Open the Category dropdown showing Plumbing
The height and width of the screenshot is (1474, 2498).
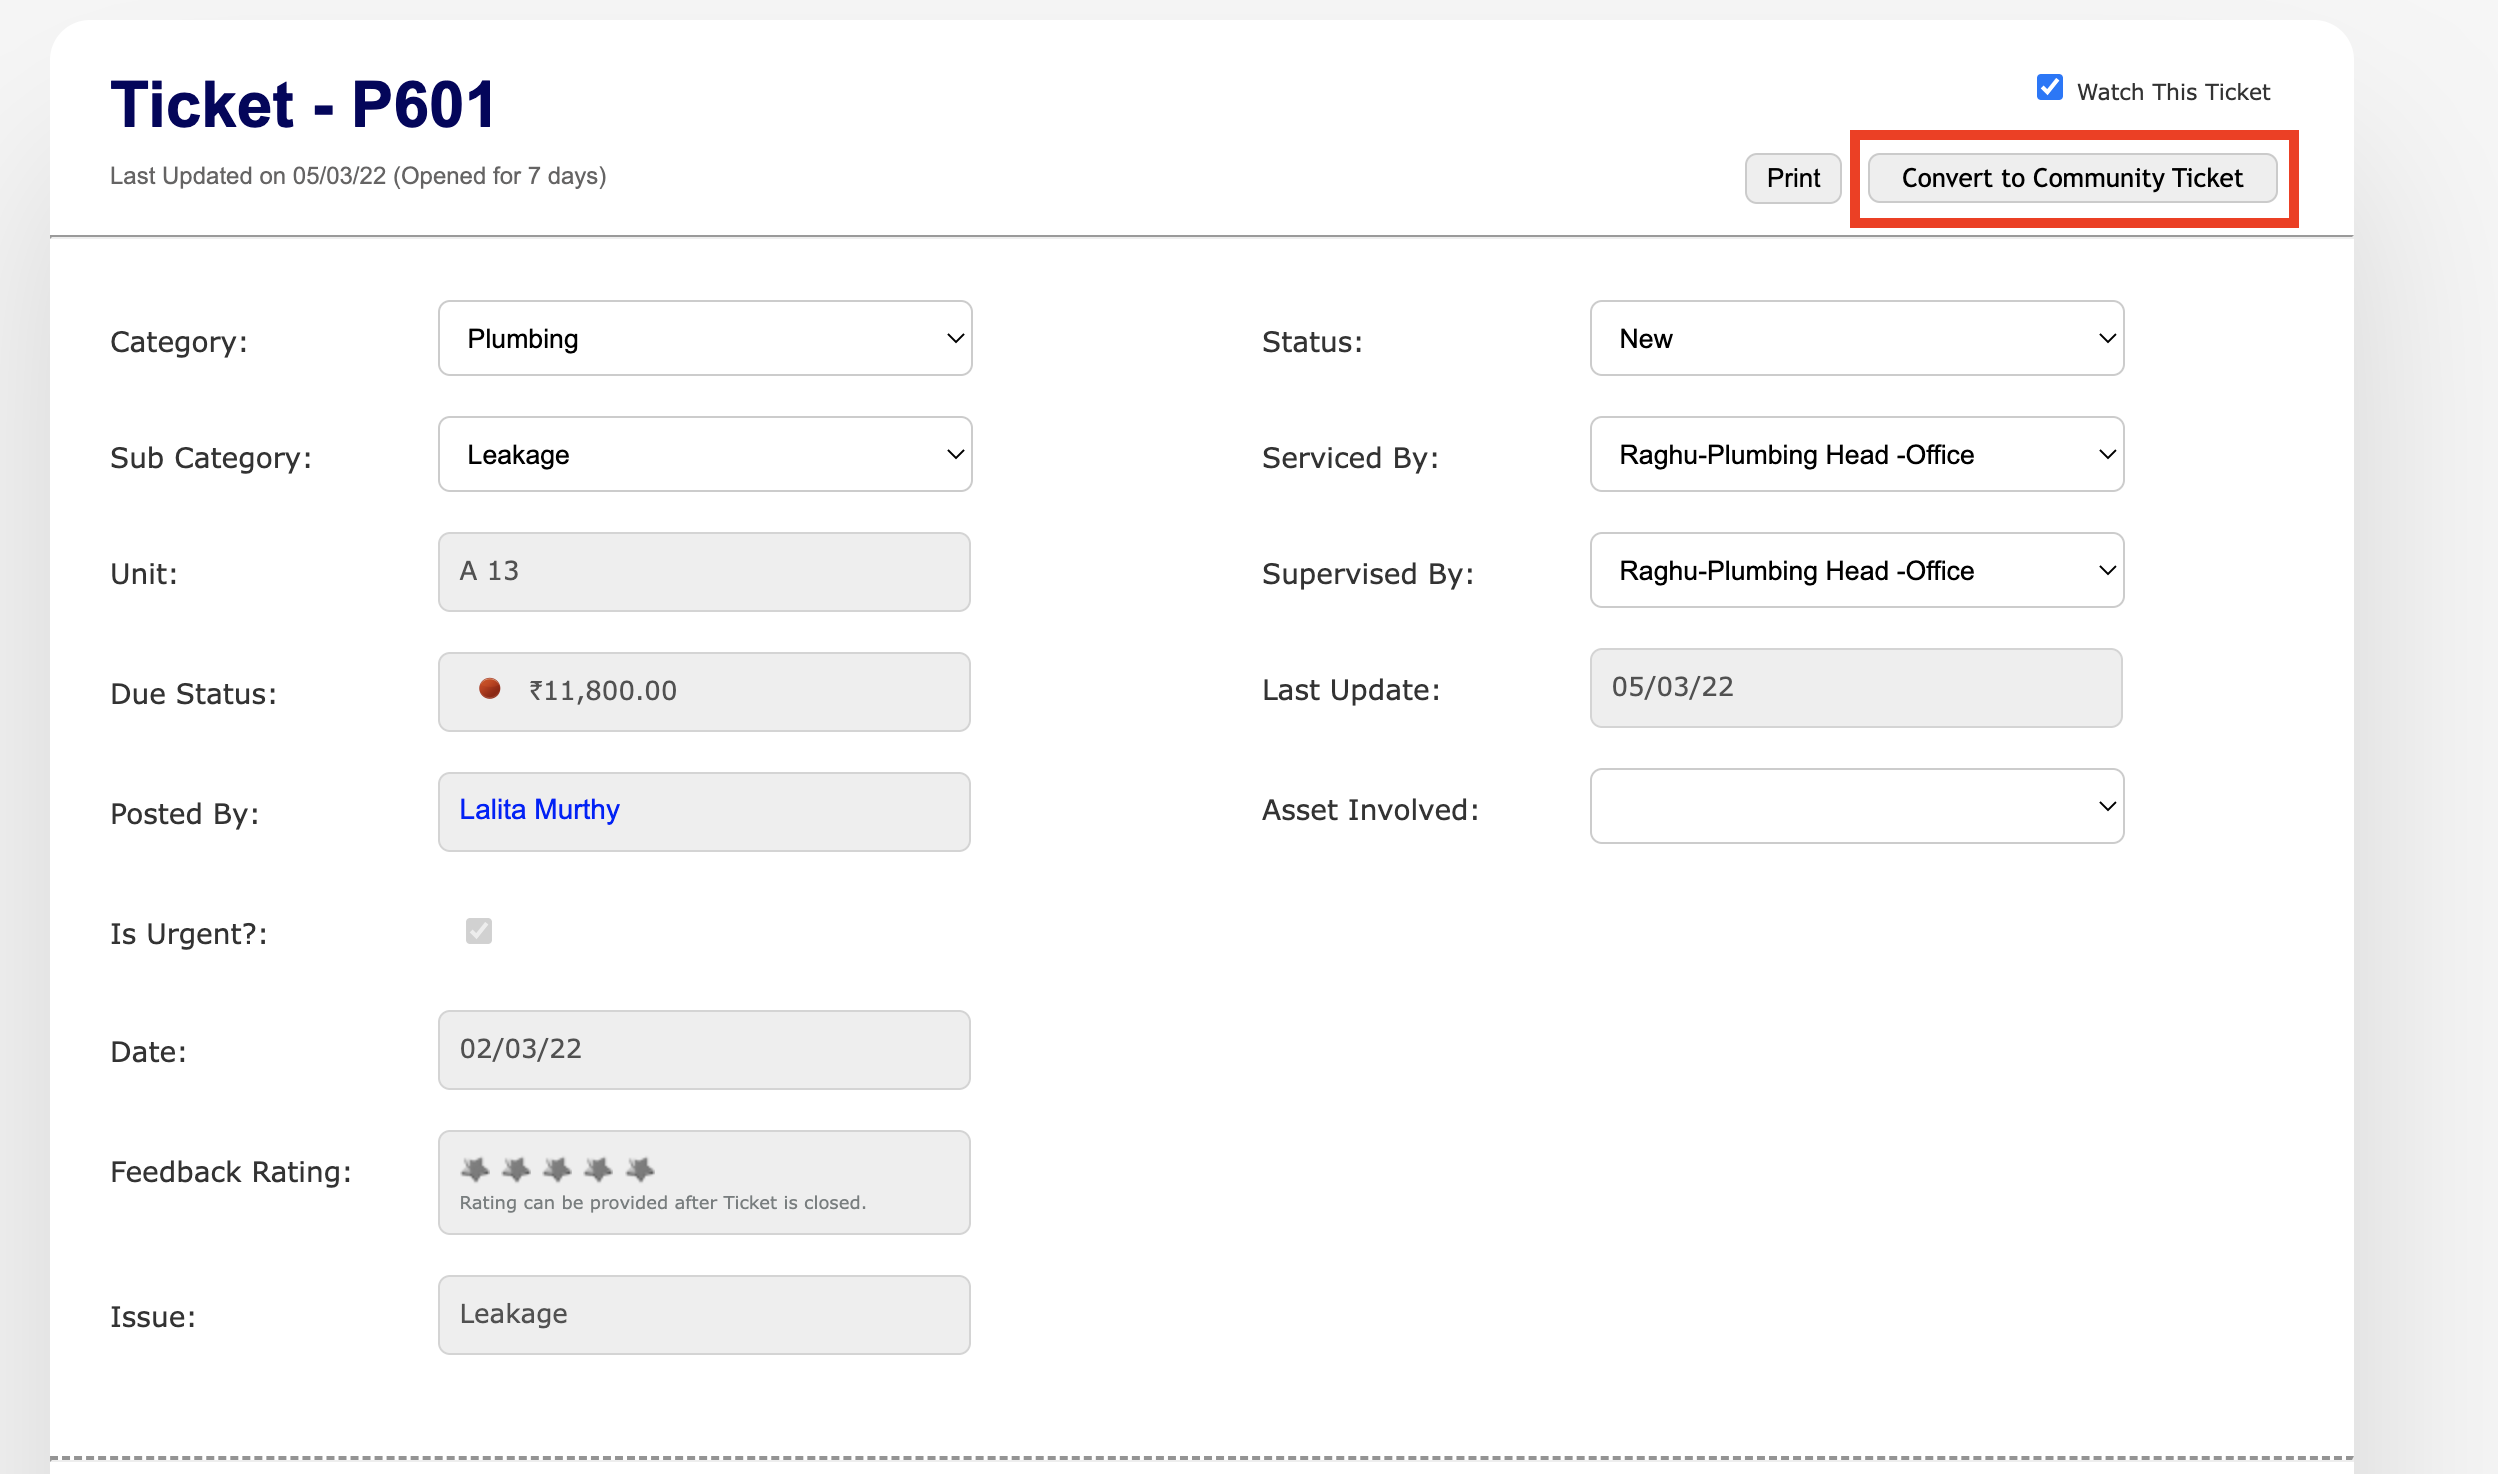pos(705,338)
